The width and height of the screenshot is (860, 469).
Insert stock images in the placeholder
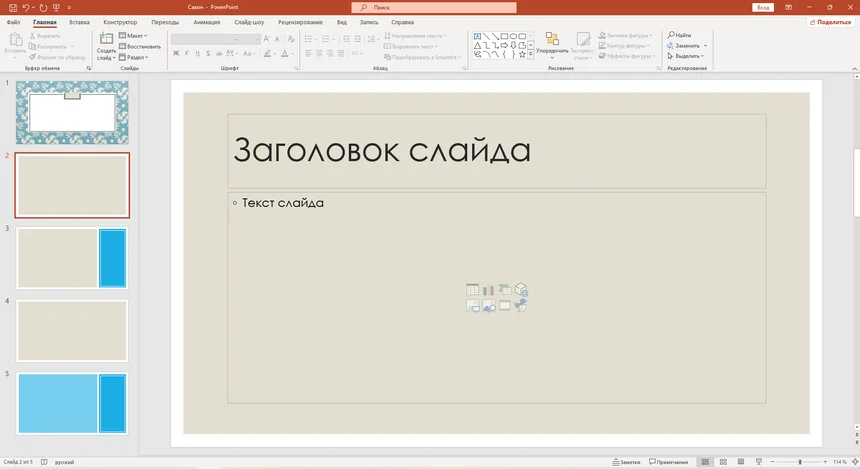click(x=488, y=306)
